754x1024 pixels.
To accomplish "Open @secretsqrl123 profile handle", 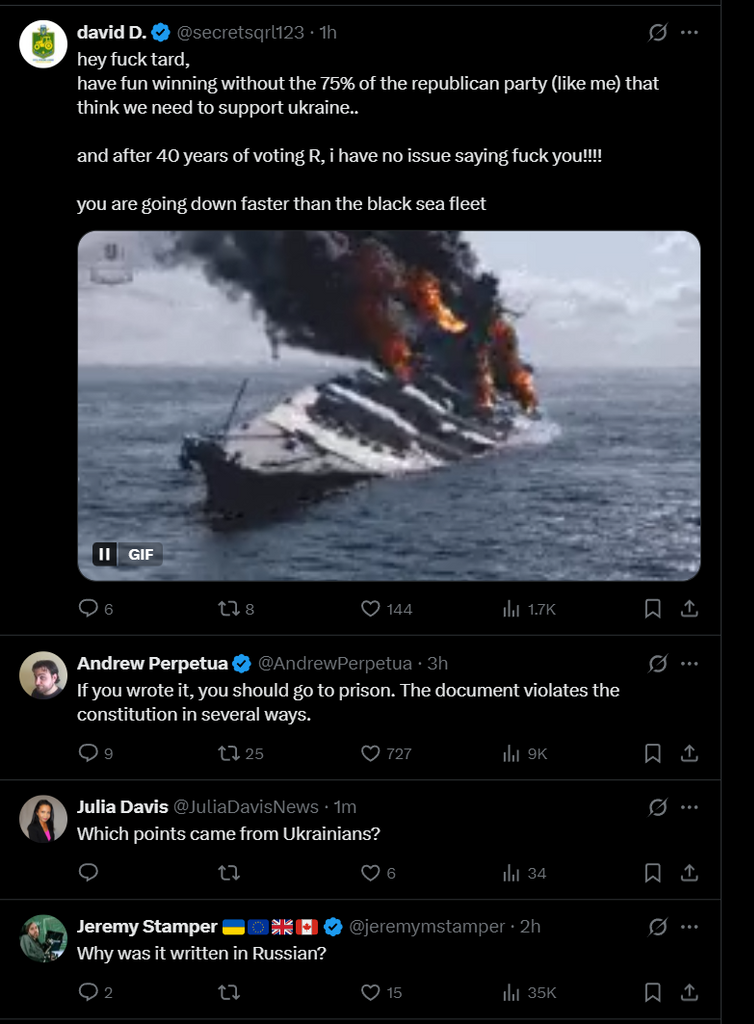I will 240,32.
